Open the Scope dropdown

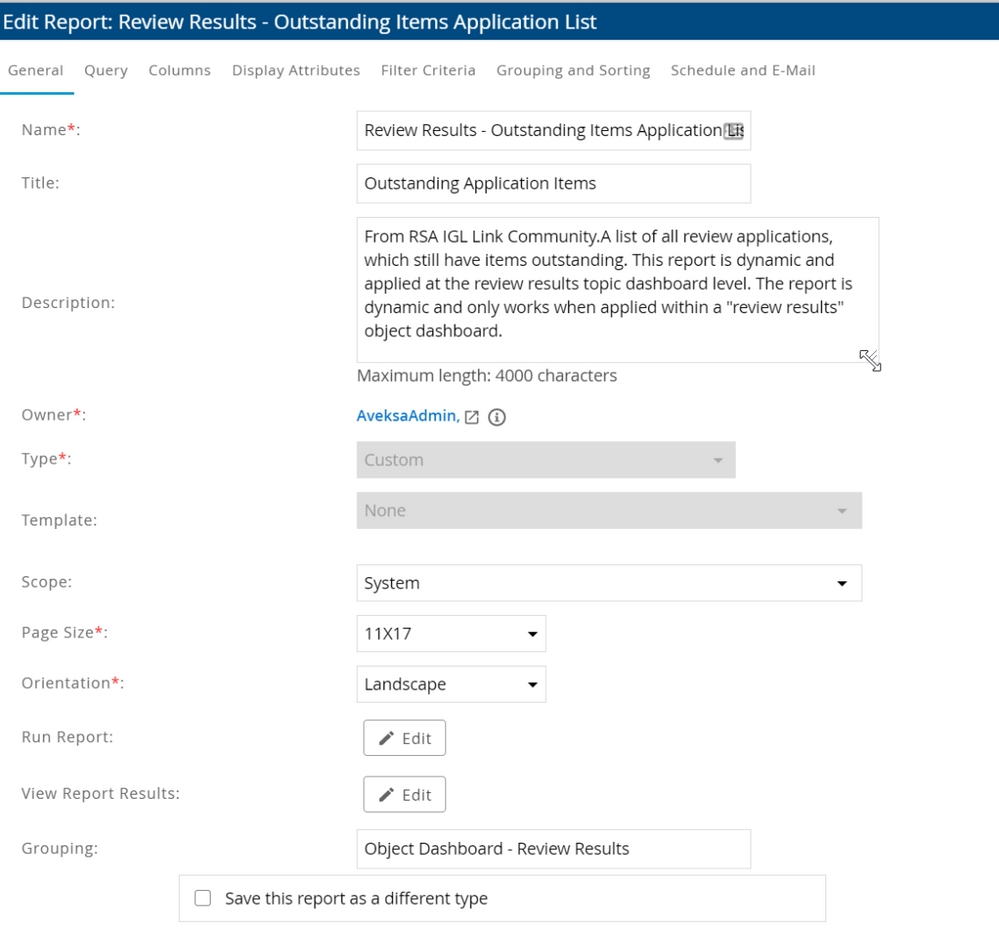(609, 583)
